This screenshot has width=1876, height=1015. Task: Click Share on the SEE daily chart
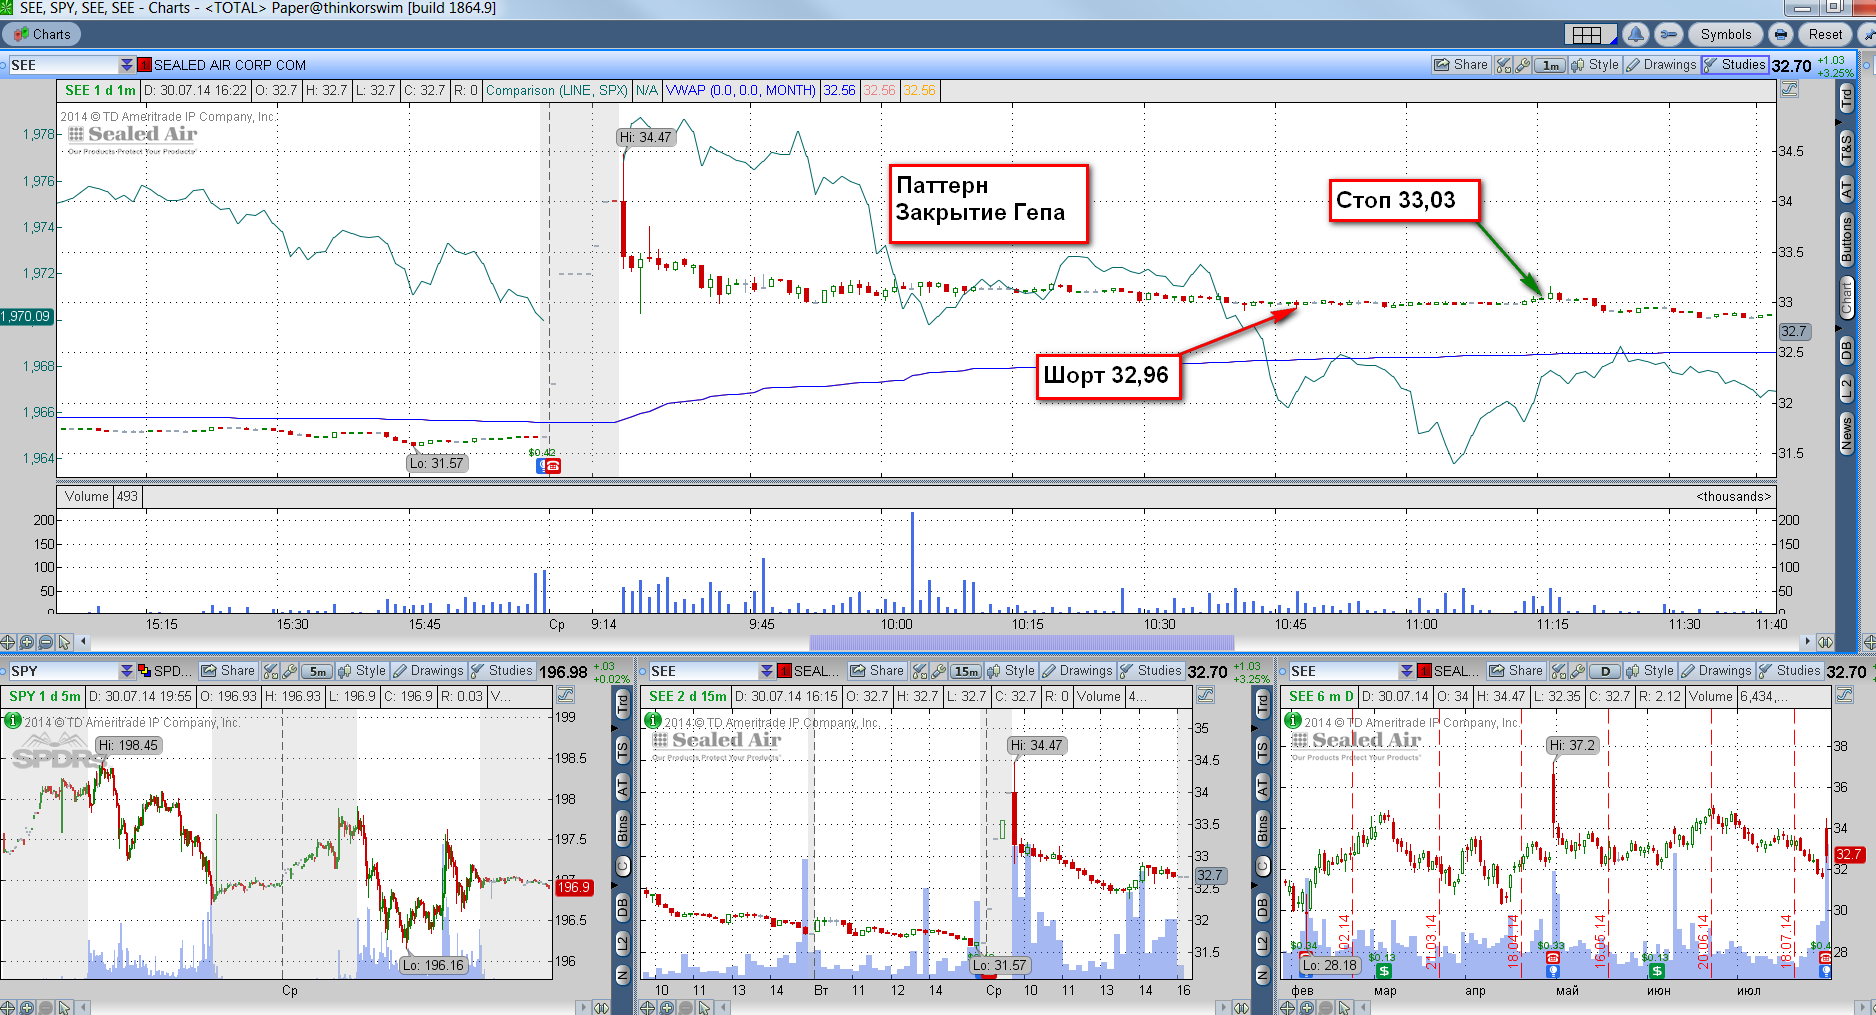pyautogui.click(x=1516, y=671)
